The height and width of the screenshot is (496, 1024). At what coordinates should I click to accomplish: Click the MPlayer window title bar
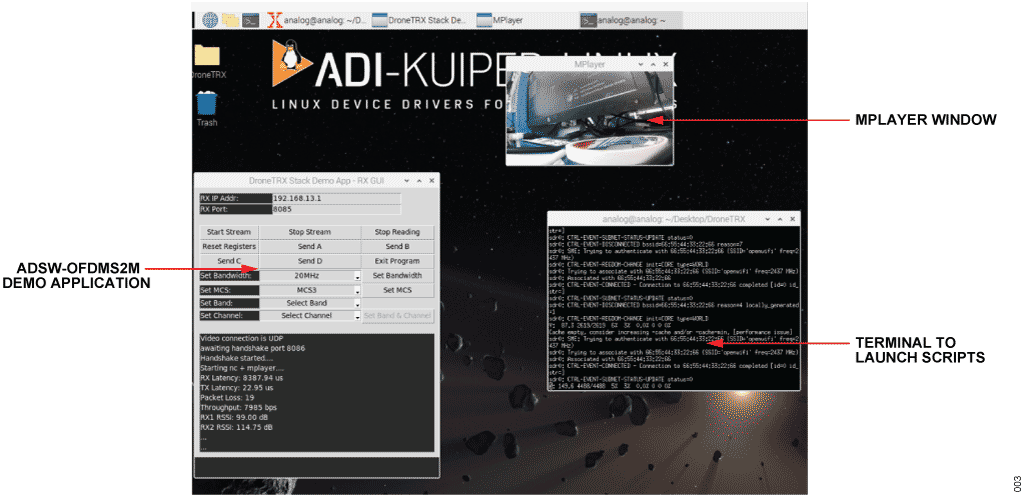point(589,64)
